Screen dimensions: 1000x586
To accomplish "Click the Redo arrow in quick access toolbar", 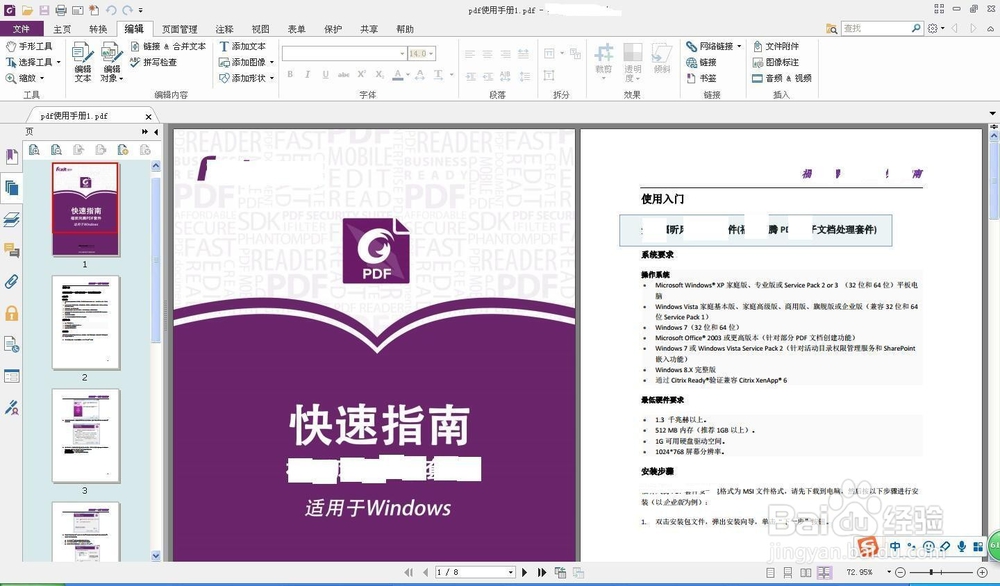I will click(x=128, y=10).
